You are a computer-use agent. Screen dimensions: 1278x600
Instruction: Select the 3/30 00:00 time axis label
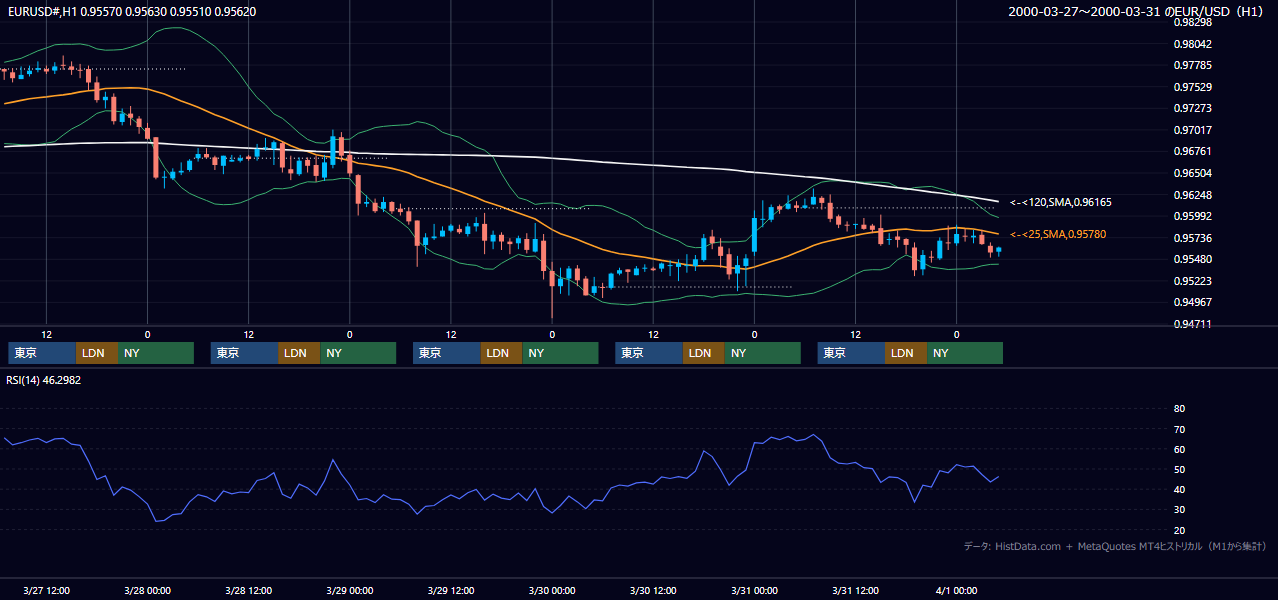pos(552,590)
